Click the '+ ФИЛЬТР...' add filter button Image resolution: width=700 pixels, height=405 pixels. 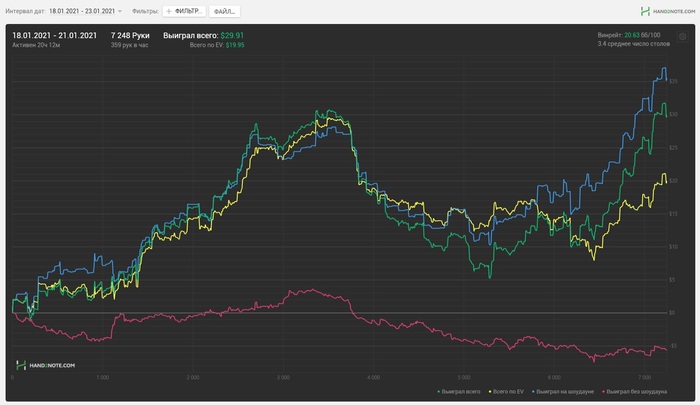point(184,11)
